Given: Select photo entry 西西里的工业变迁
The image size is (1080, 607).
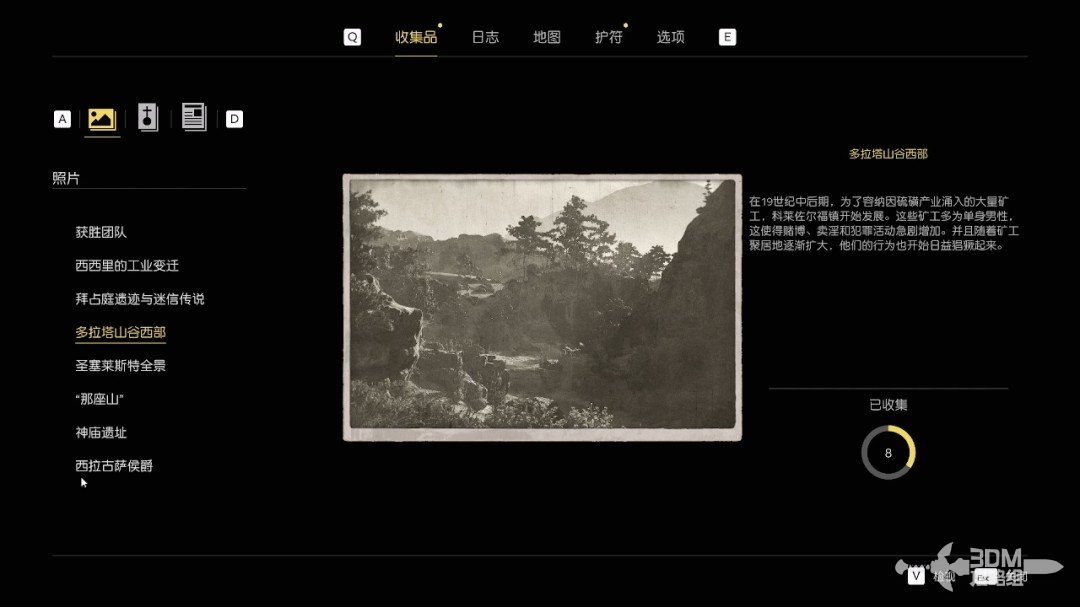Looking at the screenshot, I should (x=127, y=265).
